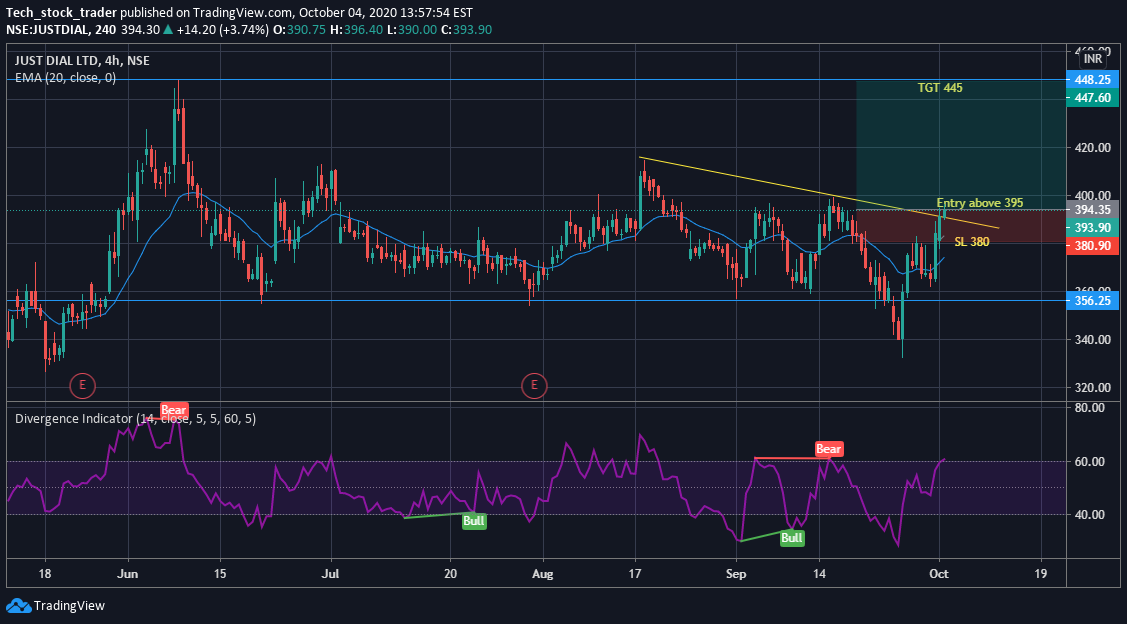Click the green target zone rectangle

[x=960, y=145]
